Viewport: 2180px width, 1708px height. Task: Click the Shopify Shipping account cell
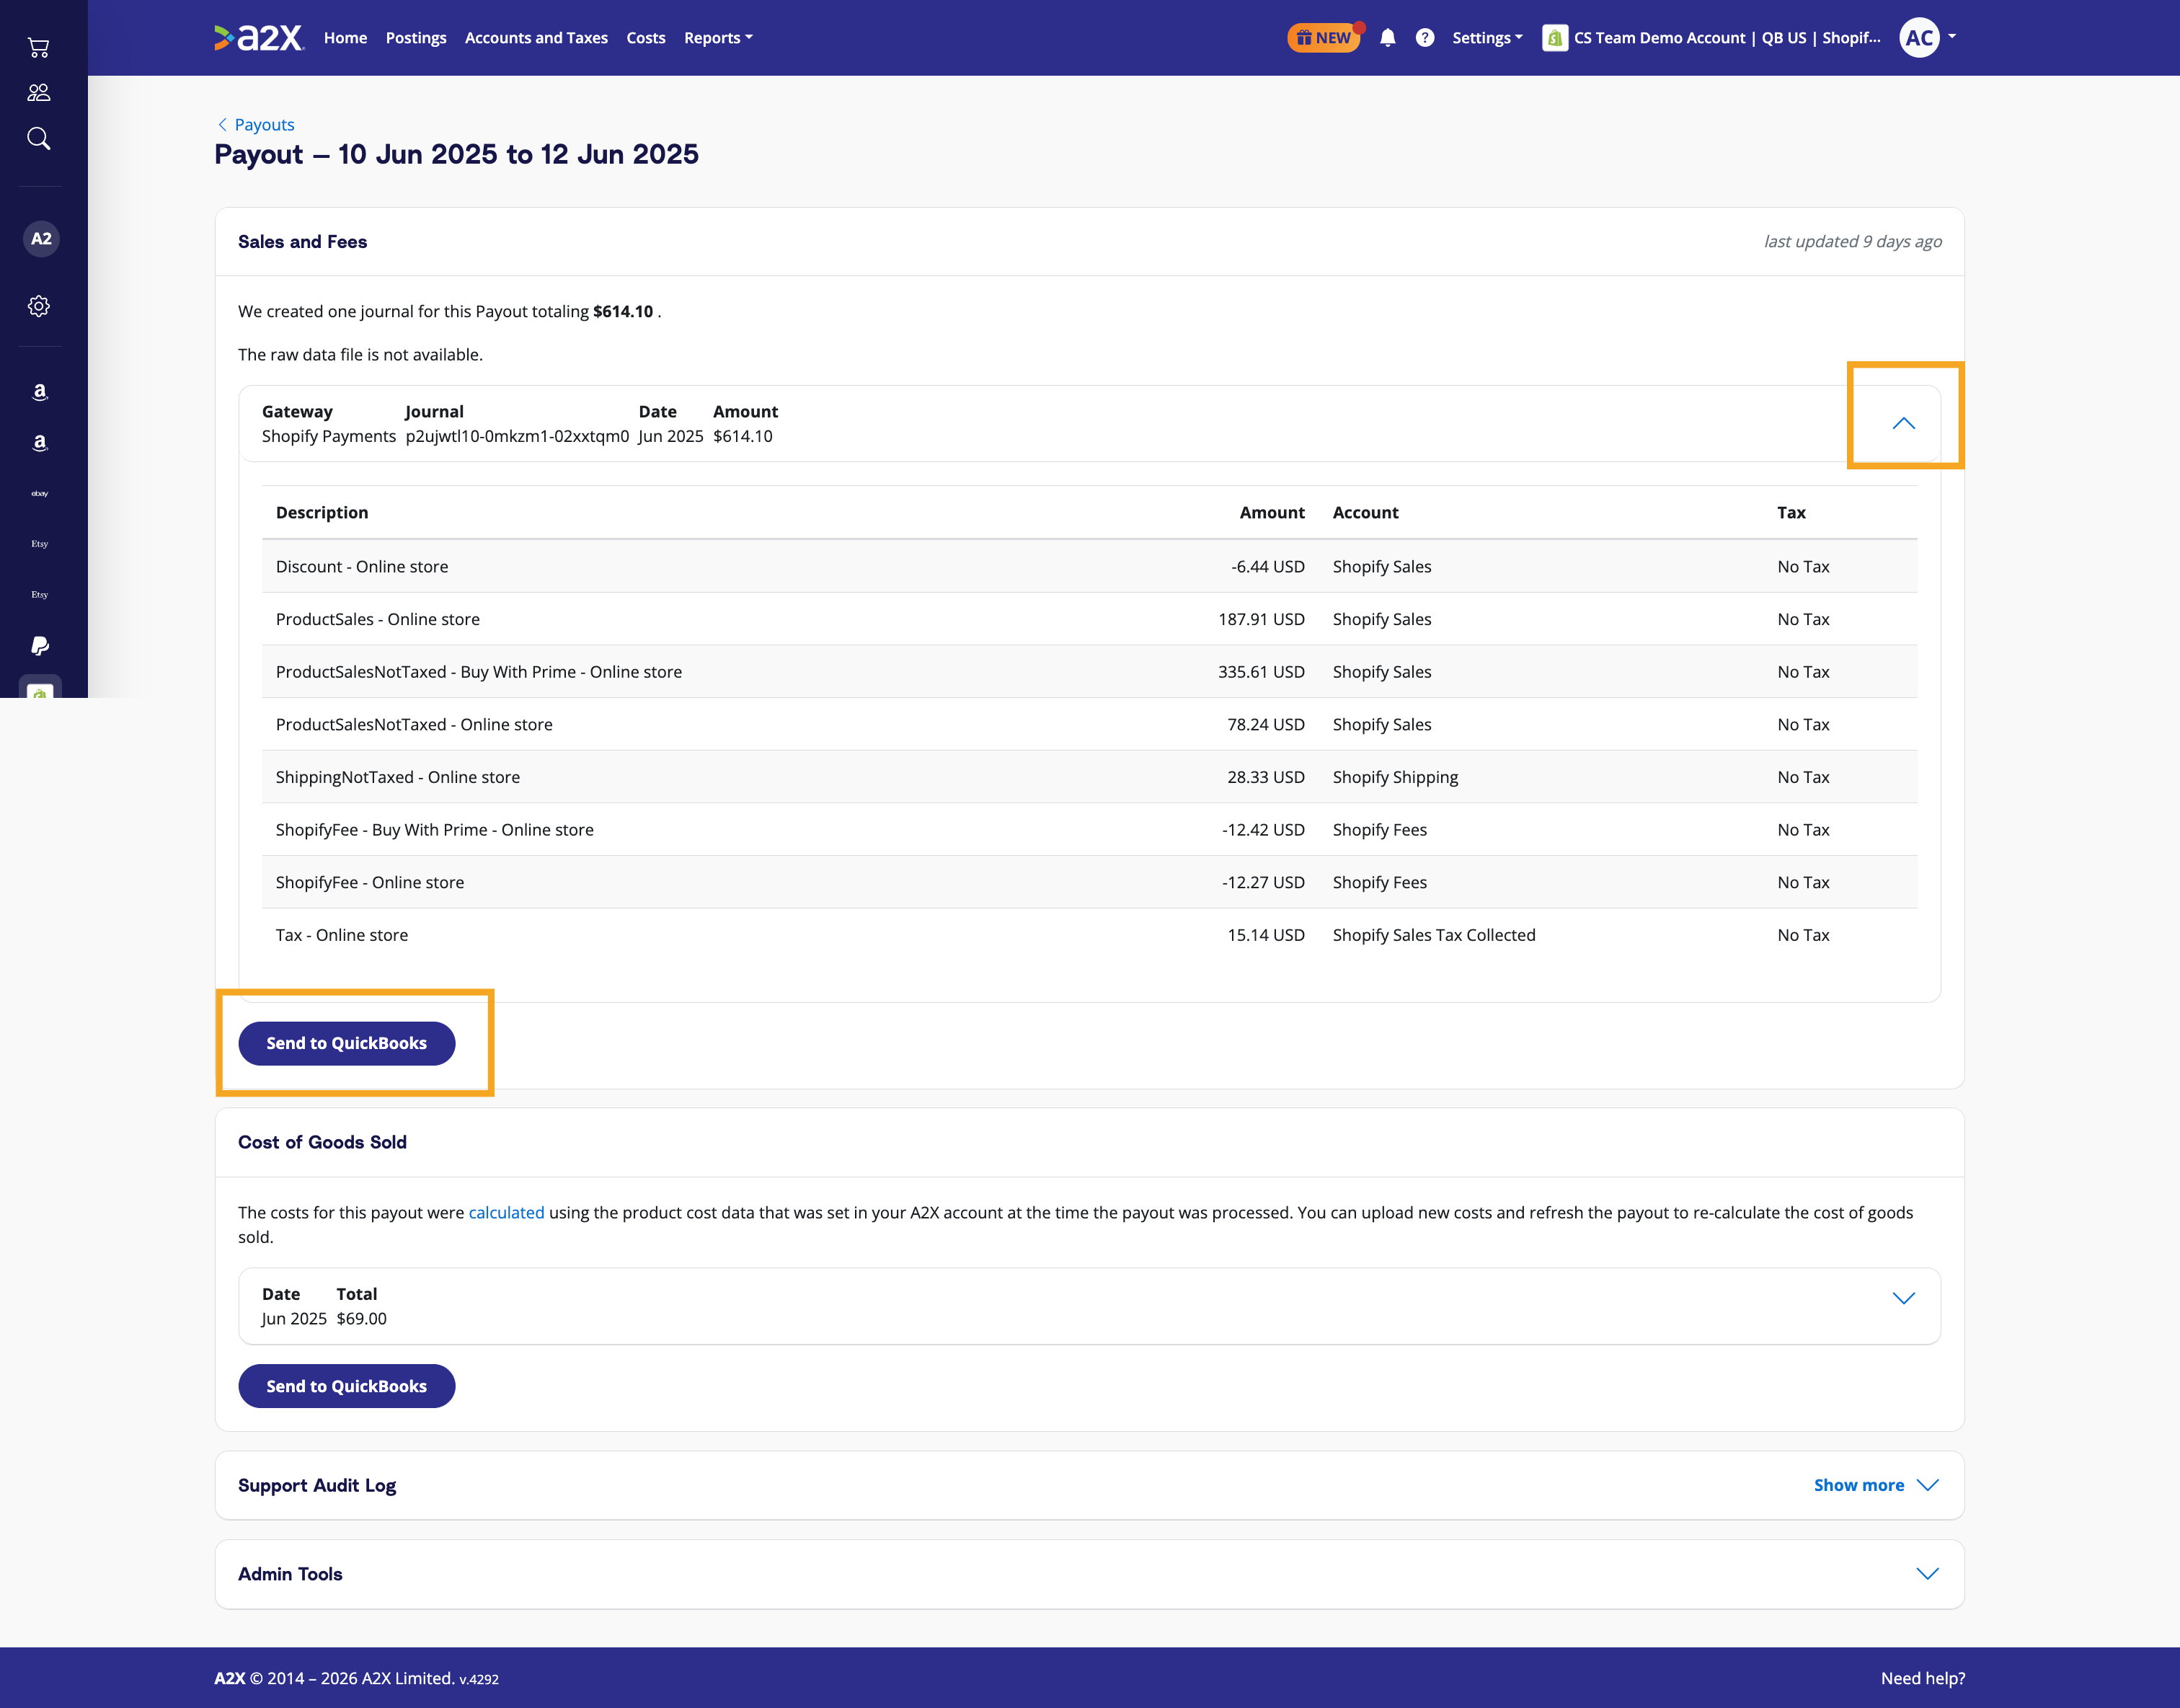click(1395, 777)
